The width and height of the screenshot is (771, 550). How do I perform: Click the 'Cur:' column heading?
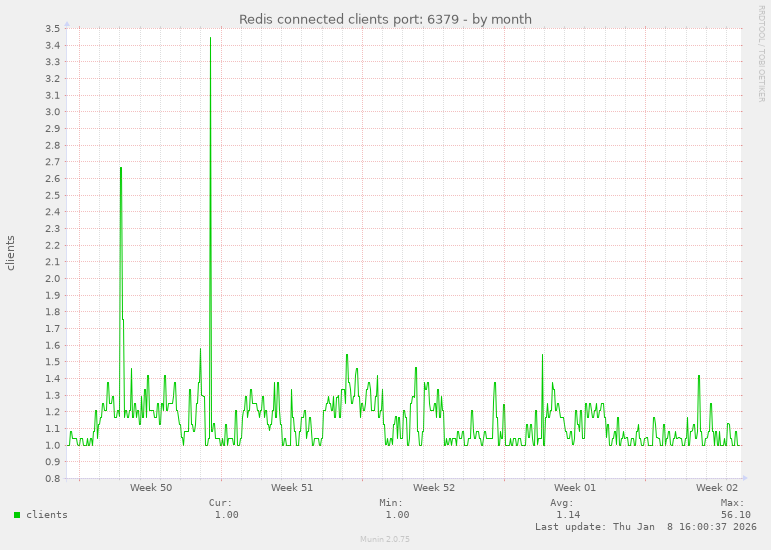pos(220,503)
